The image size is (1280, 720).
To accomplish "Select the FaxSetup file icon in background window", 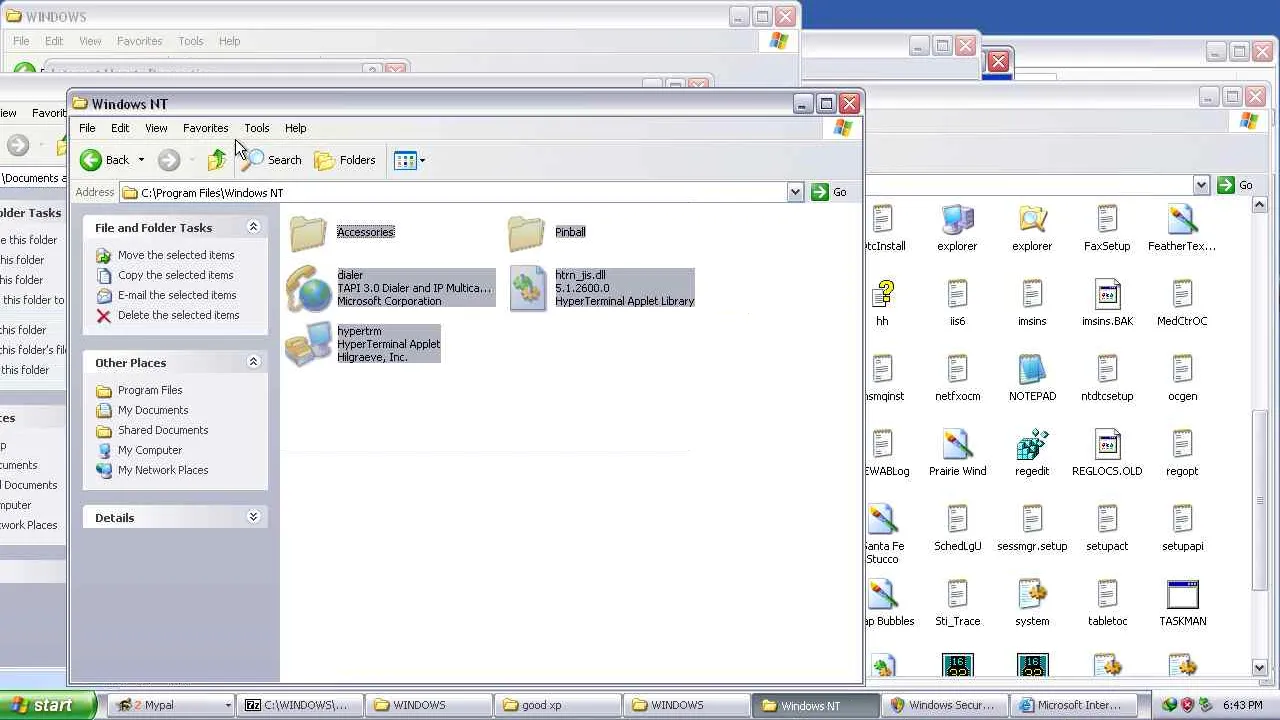I will (x=1107, y=220).
